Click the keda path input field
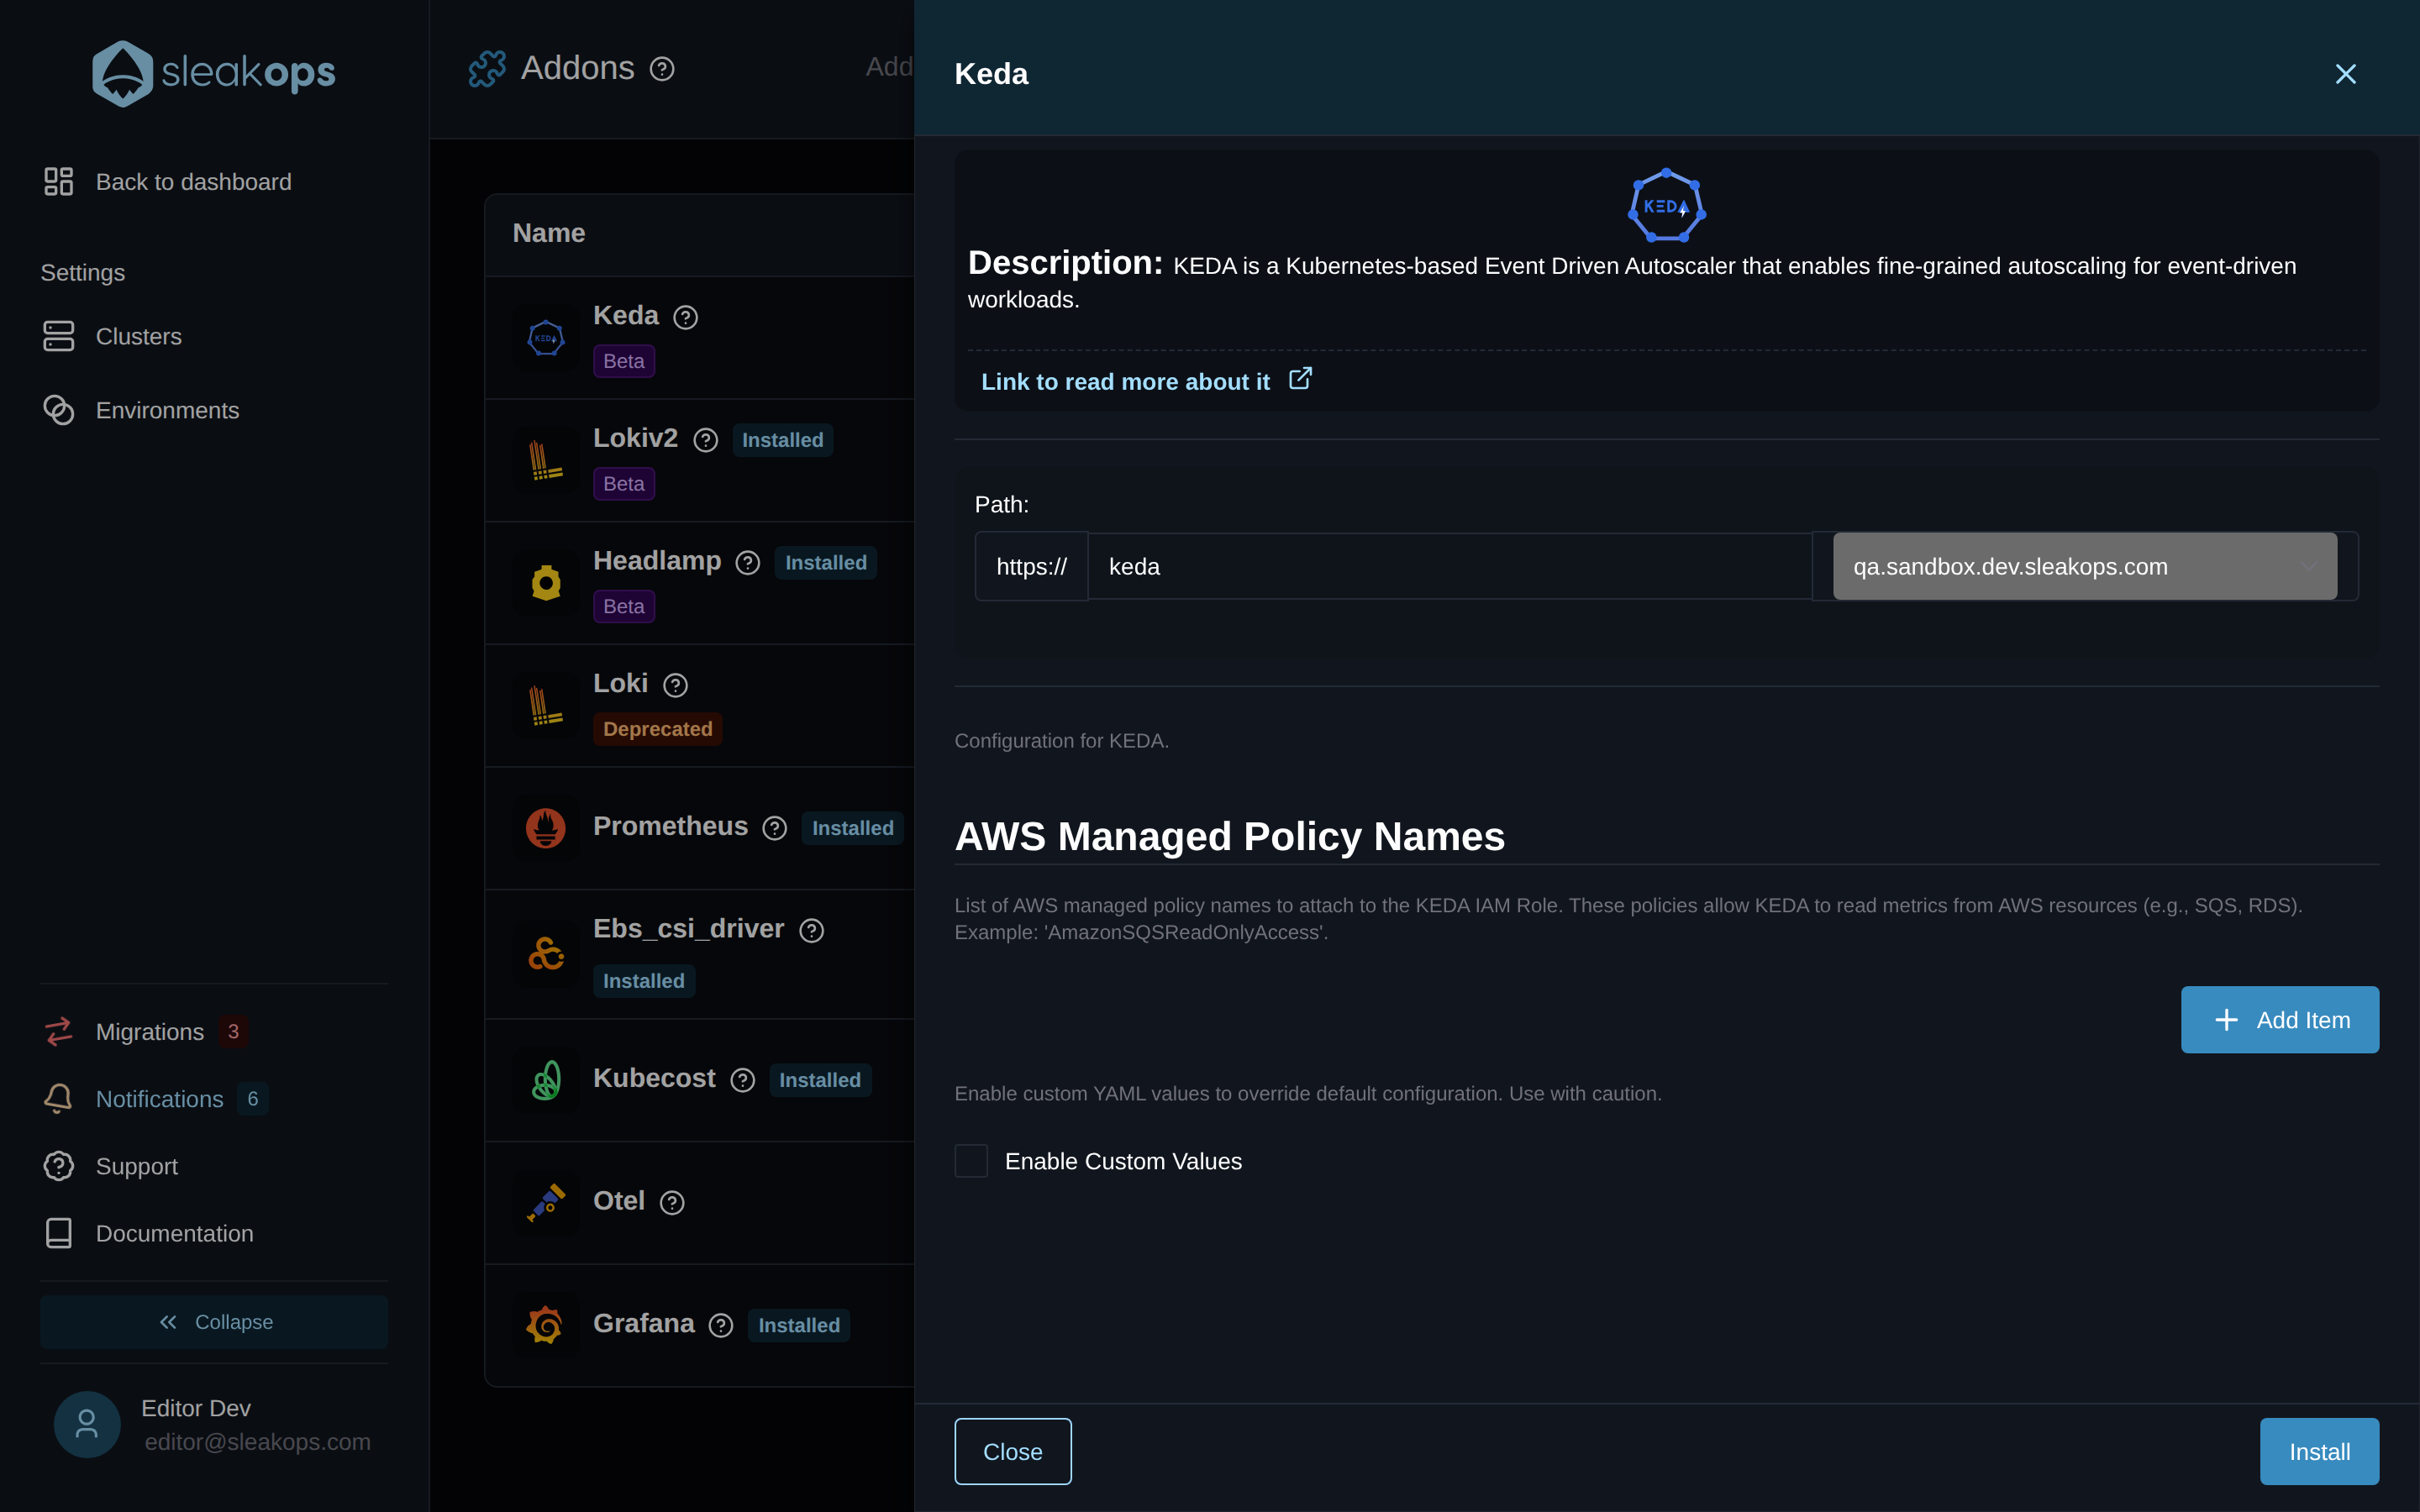The width and height of the screenshot is (2420, 1512). coord(1449,566)
